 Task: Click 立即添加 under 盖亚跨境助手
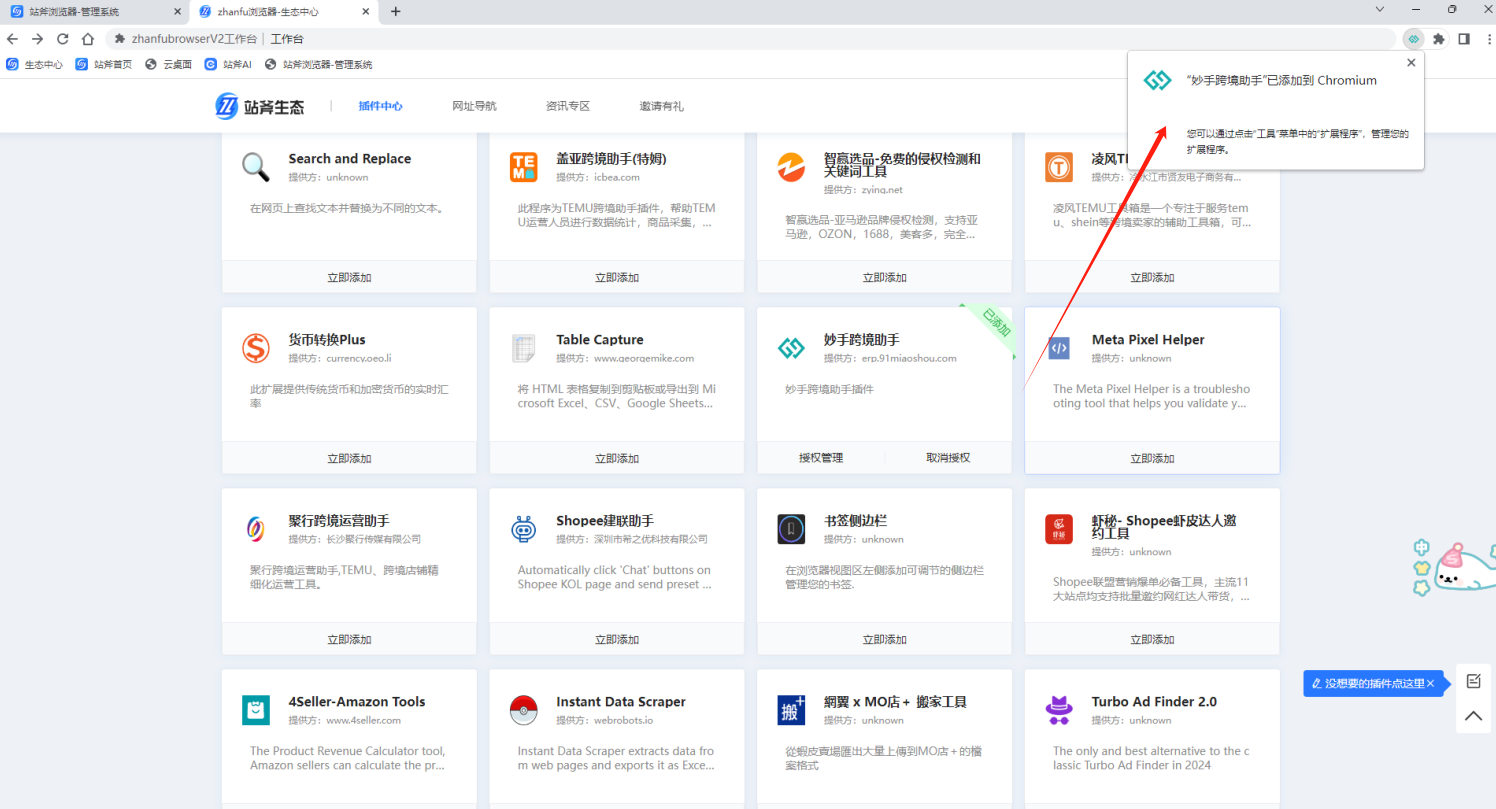tap(617, 278)
